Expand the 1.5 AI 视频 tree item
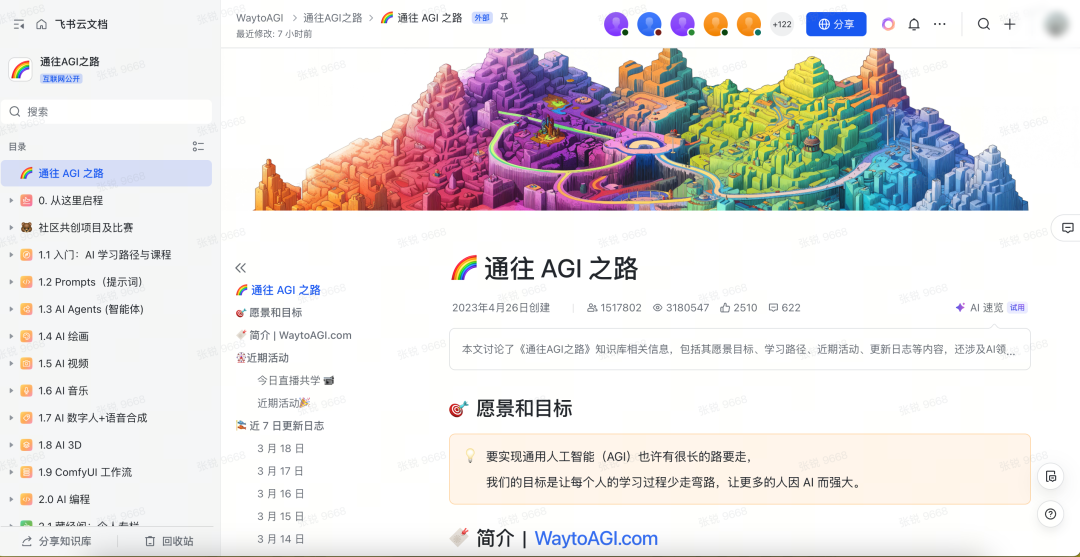1080x557 pixels. point(10,364)
